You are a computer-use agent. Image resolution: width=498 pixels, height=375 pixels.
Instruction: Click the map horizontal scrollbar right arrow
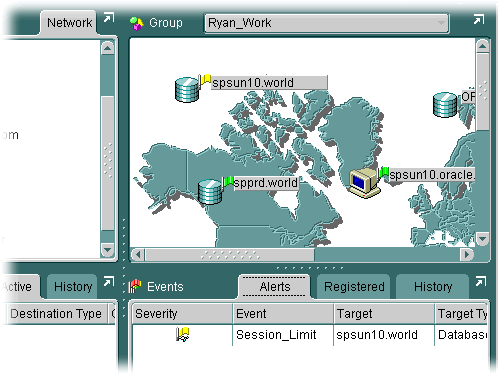[x=467, y=255]
